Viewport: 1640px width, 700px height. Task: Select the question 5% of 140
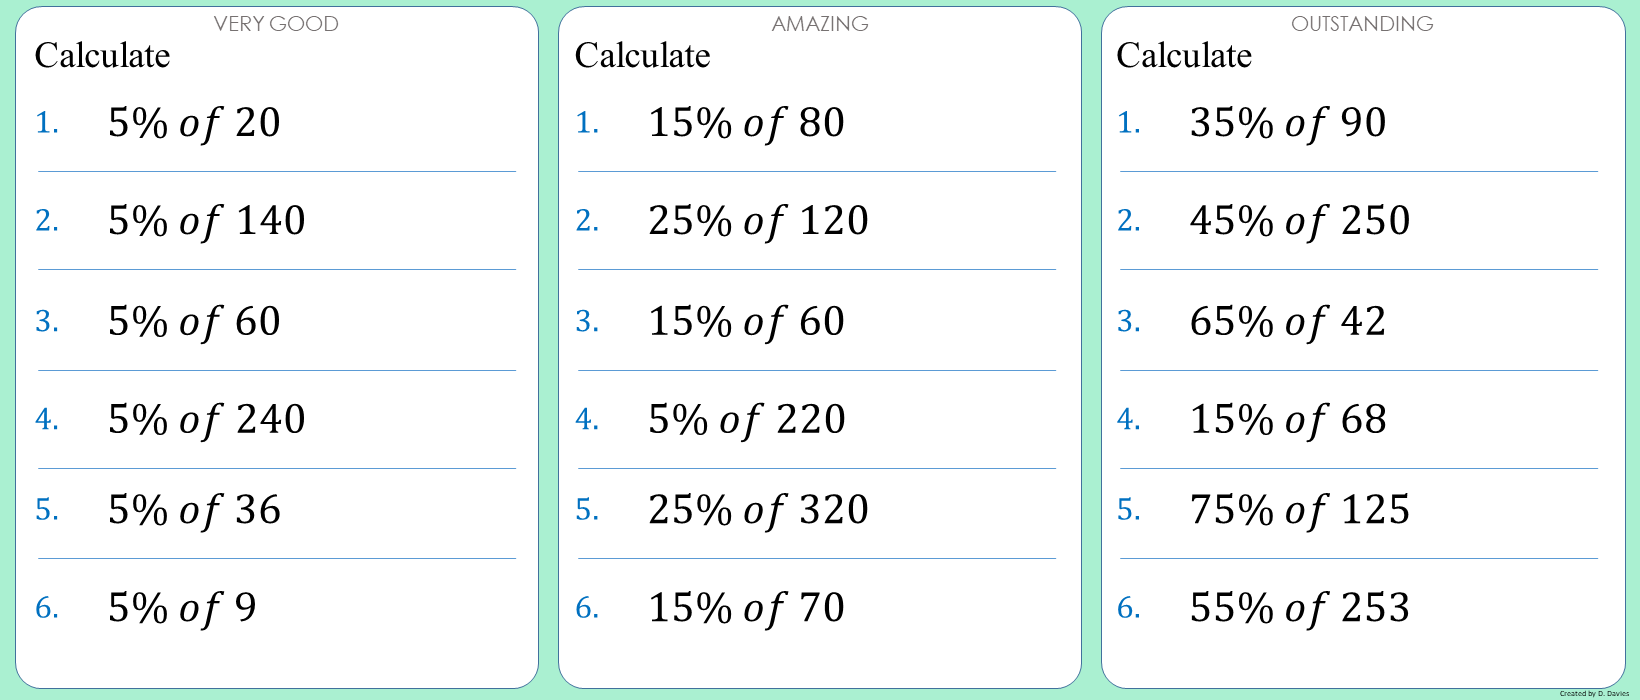pos(206,221)
